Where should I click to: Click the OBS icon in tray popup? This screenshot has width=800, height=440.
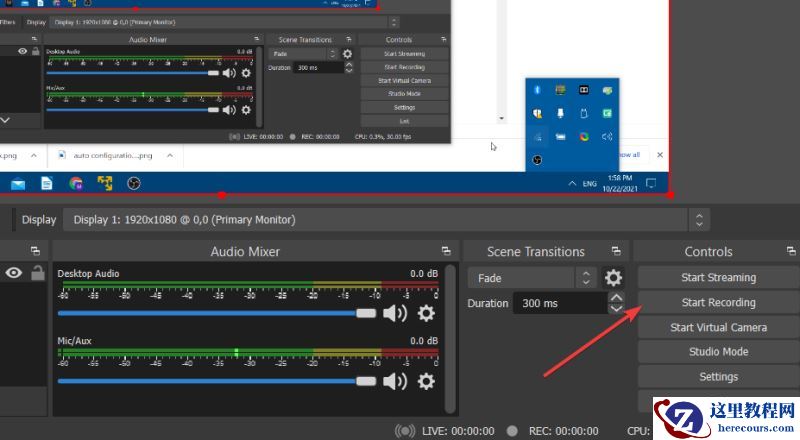click(x=537, y=160)
